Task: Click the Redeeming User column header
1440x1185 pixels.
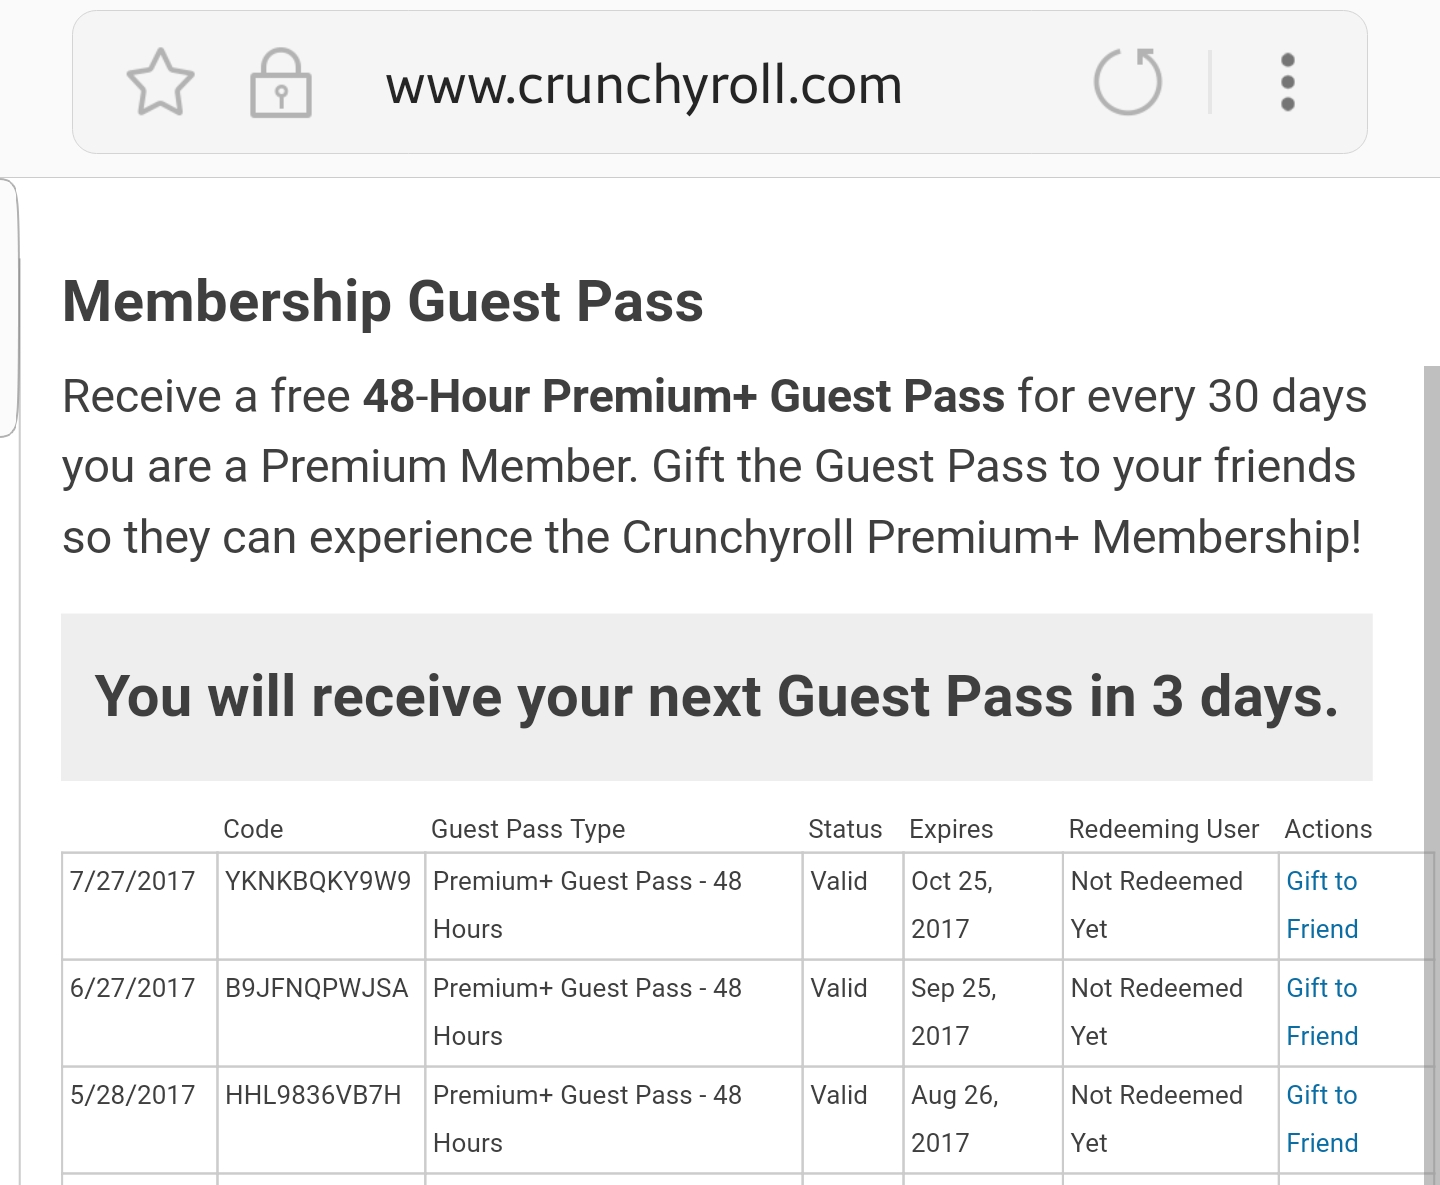Action: (1163, 829)
